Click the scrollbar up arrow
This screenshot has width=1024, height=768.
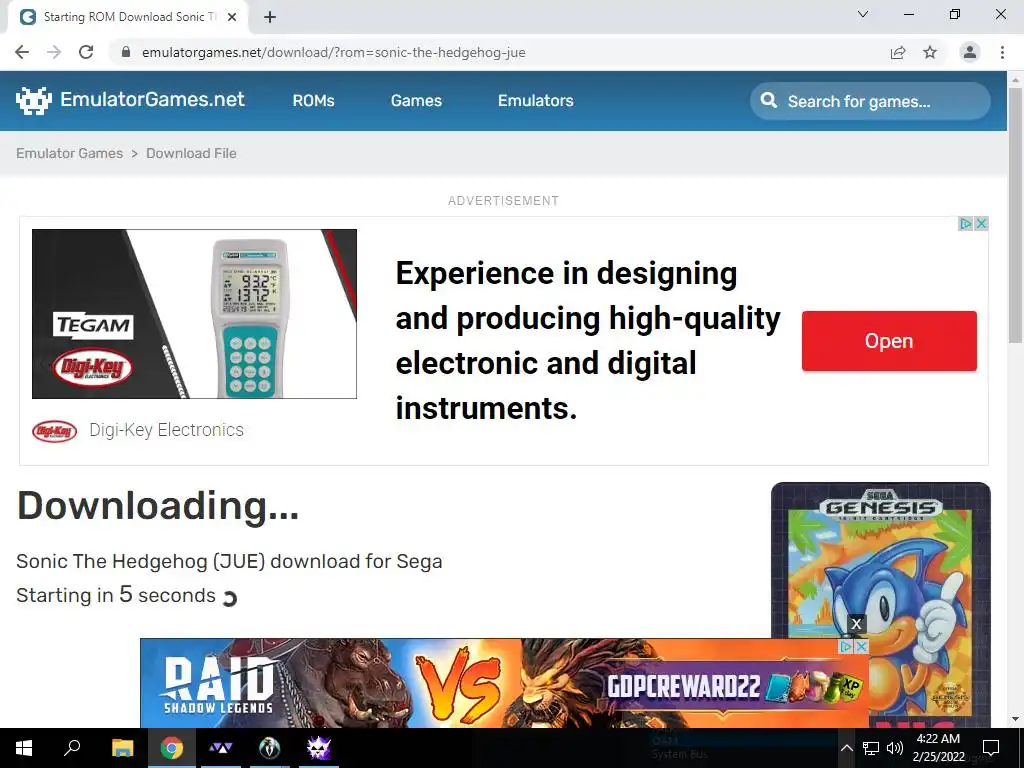tap(1015, 79)
